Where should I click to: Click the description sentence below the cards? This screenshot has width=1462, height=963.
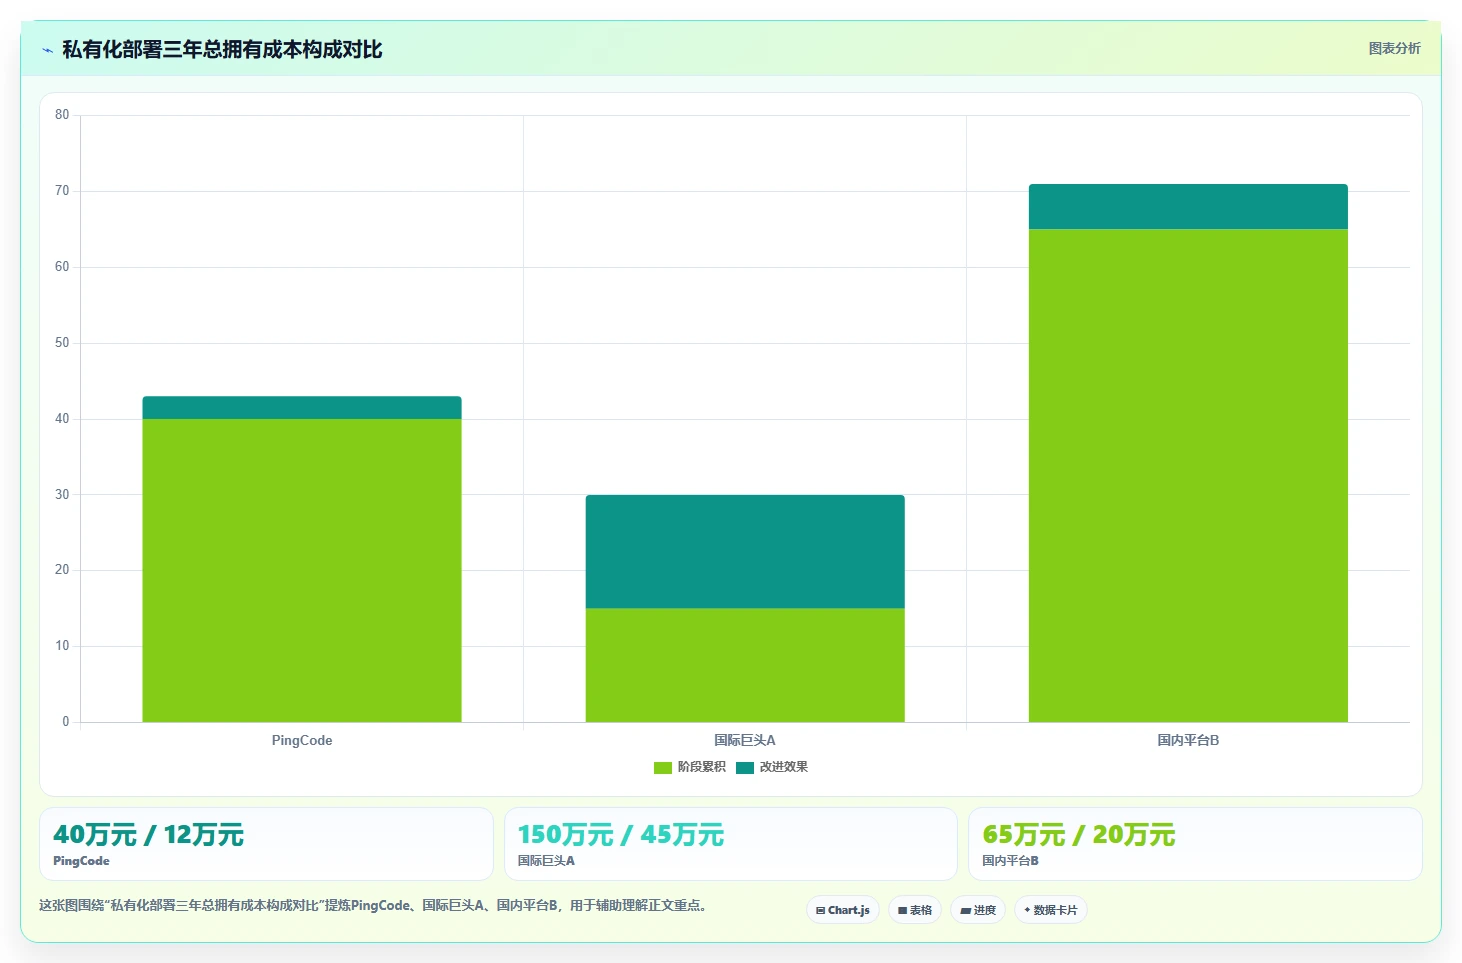click(373, 906)
